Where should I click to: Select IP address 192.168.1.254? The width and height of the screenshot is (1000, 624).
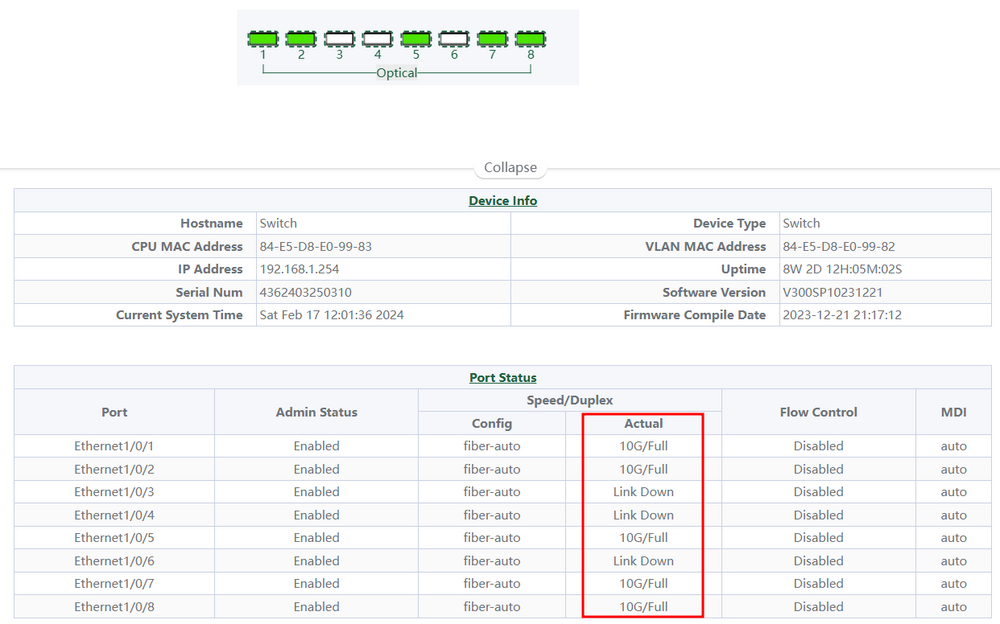pos(299,269)
